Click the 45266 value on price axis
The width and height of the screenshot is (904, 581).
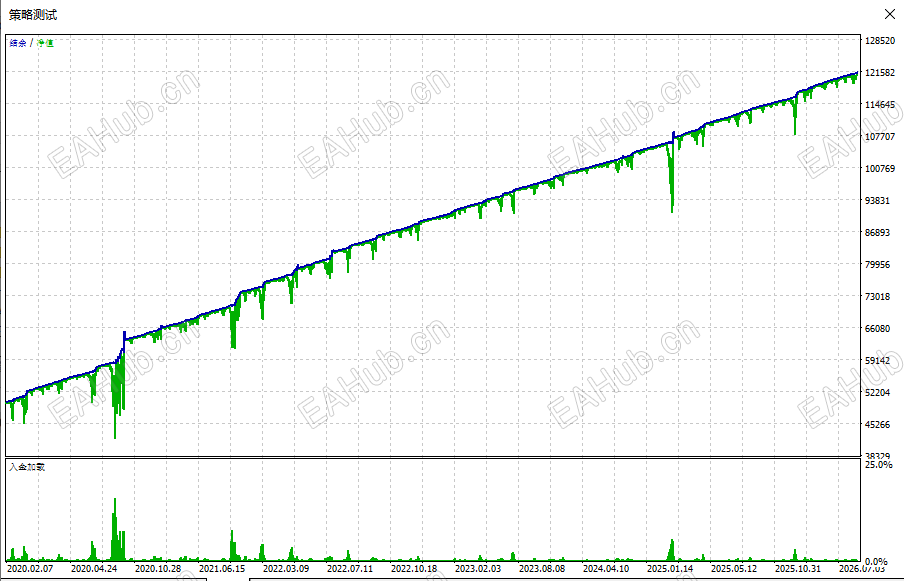(x=877, y=425)
